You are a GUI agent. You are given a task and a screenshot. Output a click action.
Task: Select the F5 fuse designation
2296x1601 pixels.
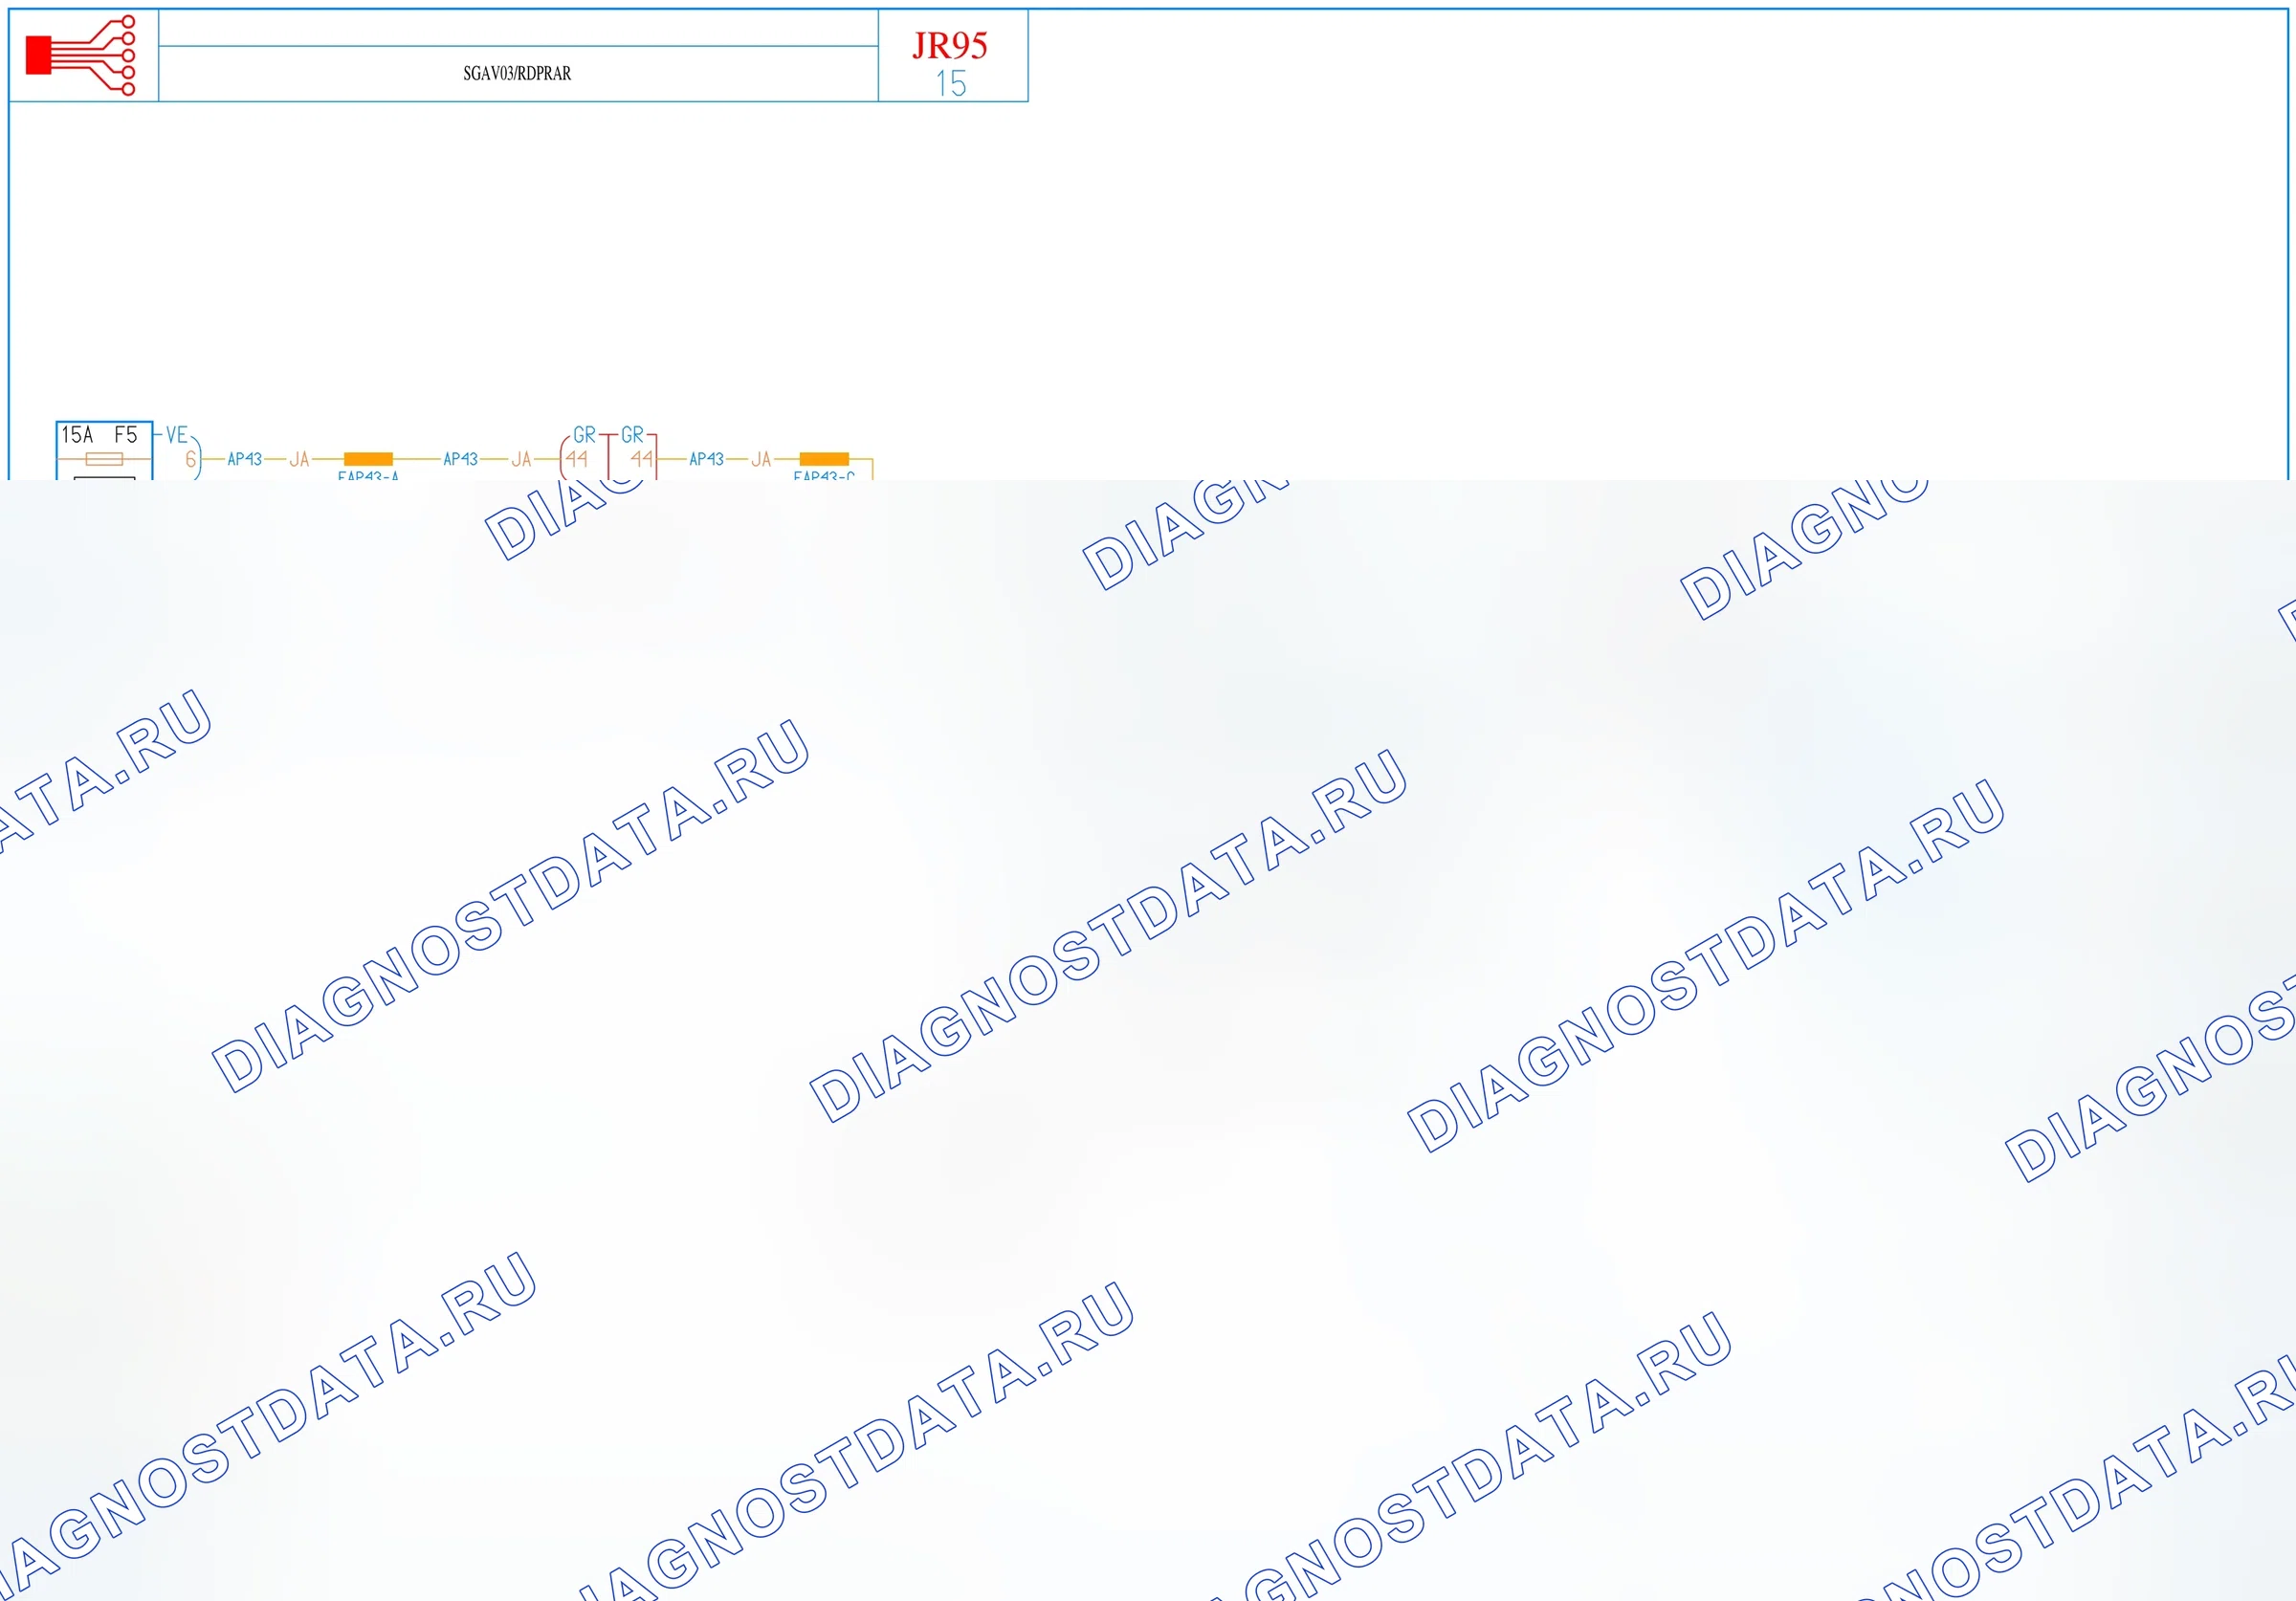coord(125,435)
